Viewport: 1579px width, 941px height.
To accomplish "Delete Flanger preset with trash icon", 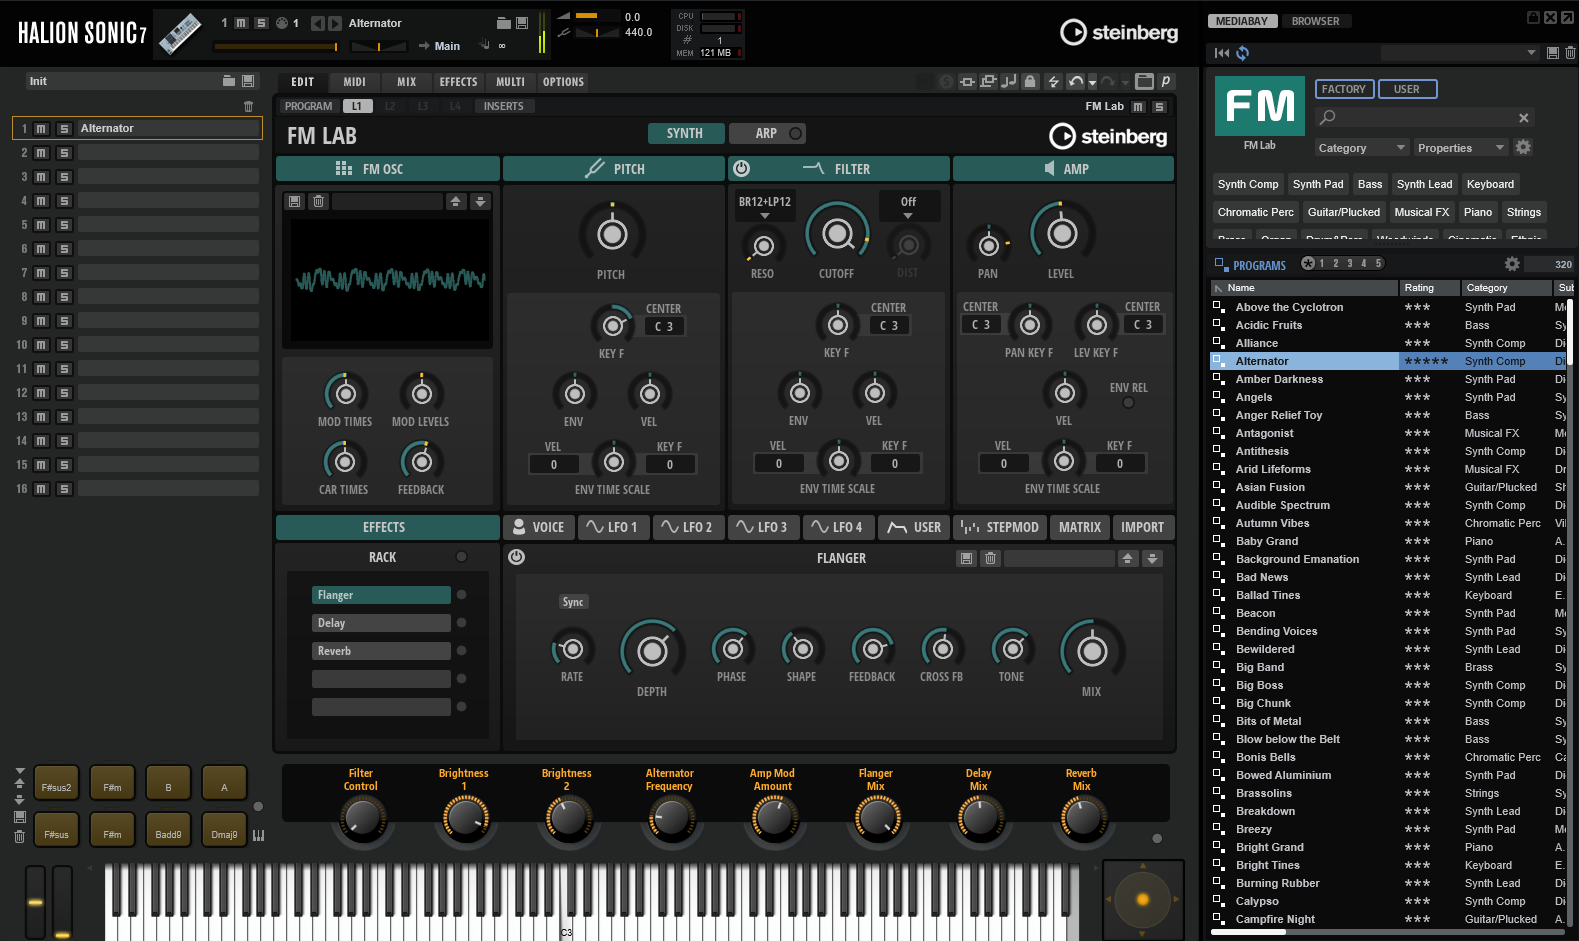I will coord(991,558).
